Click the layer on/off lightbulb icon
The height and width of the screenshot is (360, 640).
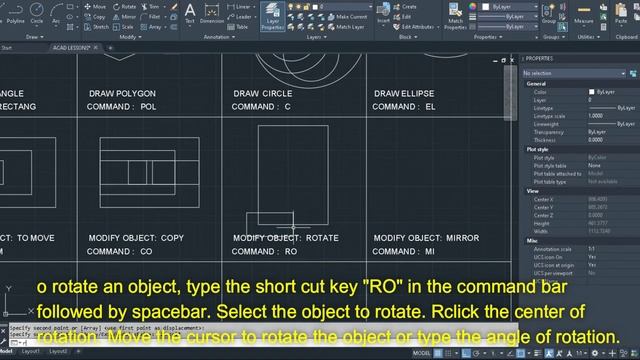tap(291, 7)
